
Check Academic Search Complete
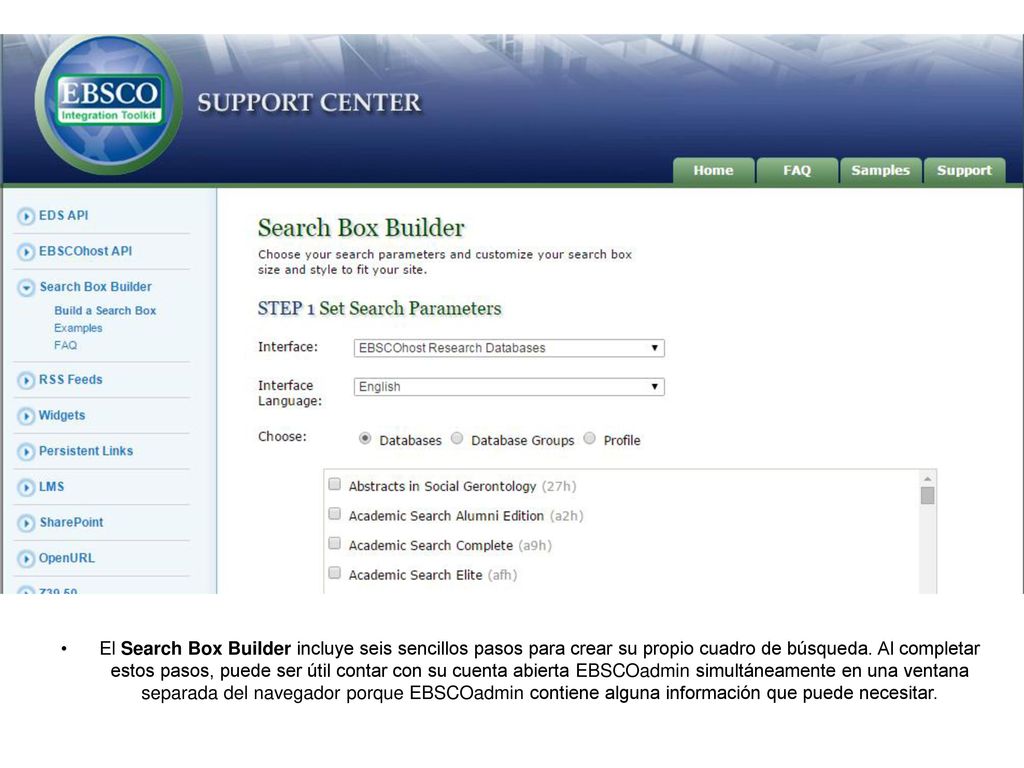pyautogui.click(x=334, y=543)
